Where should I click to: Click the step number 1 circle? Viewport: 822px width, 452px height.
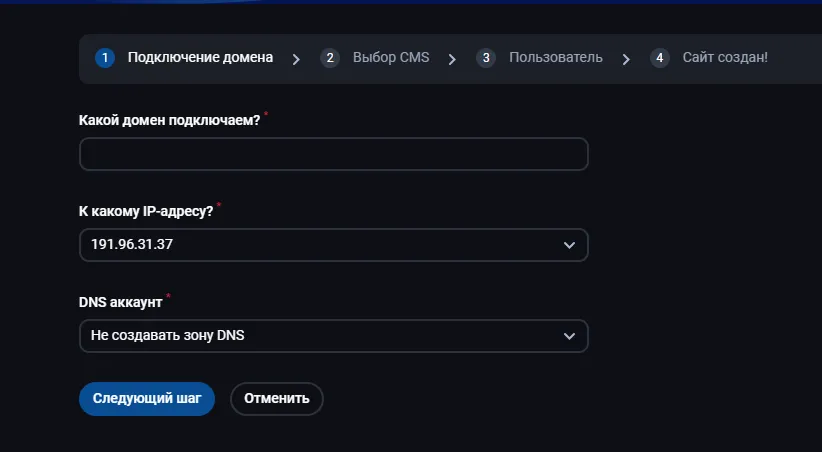[105, 58]
